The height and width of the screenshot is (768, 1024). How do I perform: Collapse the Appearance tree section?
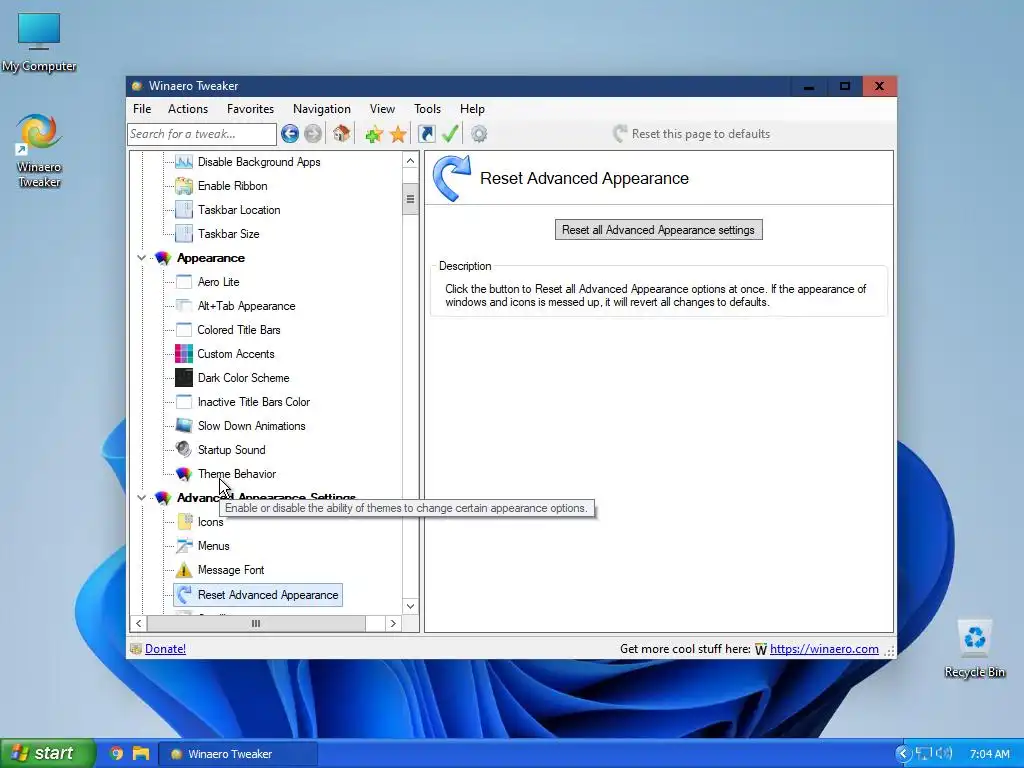(x=141, y=258)
